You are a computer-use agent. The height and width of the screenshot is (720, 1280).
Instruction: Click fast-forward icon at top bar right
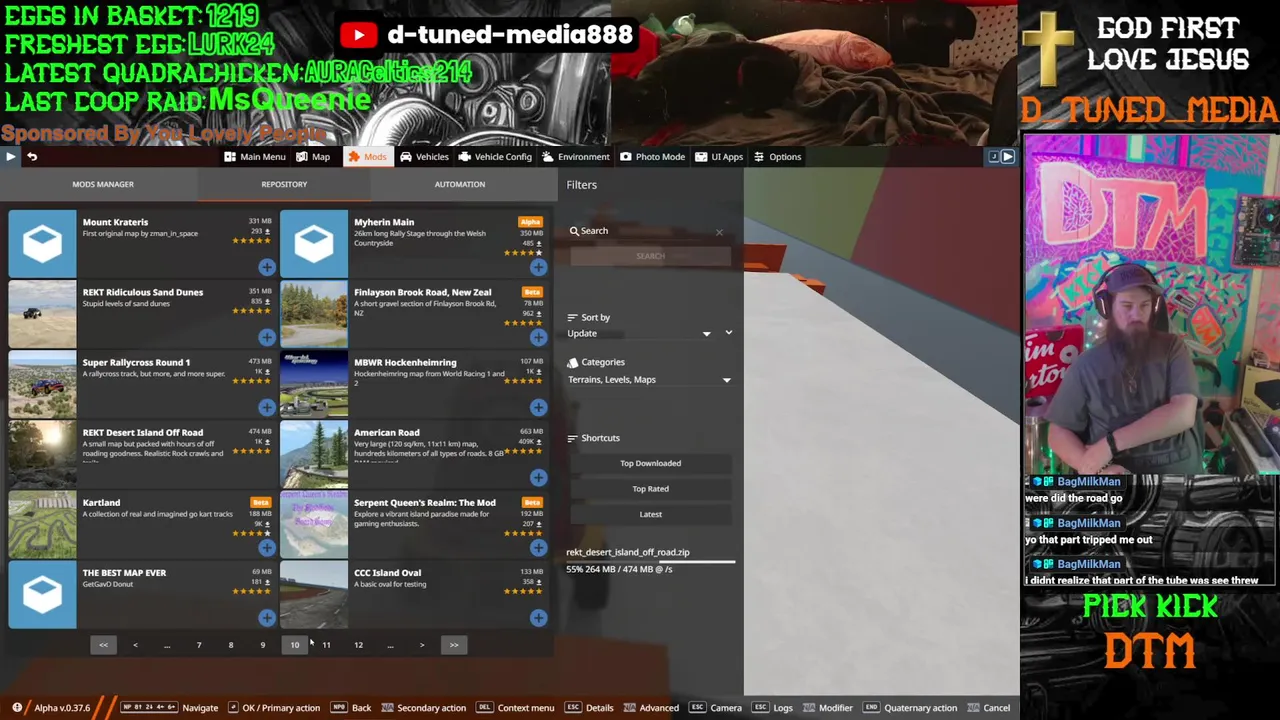(x=1008, y=156)
